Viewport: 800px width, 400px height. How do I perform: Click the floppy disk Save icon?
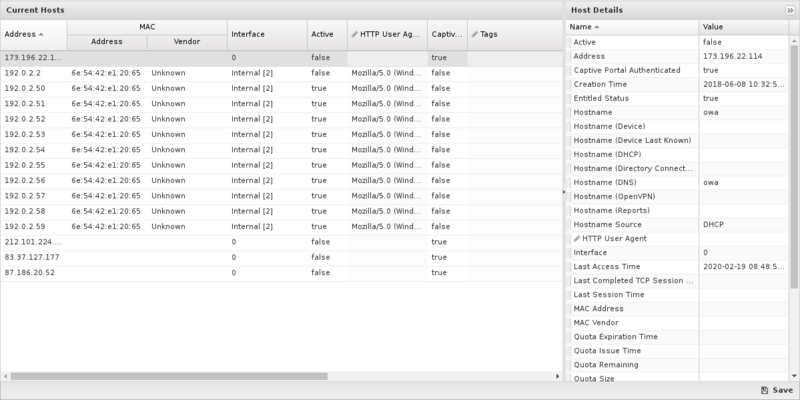coord(764,390)
